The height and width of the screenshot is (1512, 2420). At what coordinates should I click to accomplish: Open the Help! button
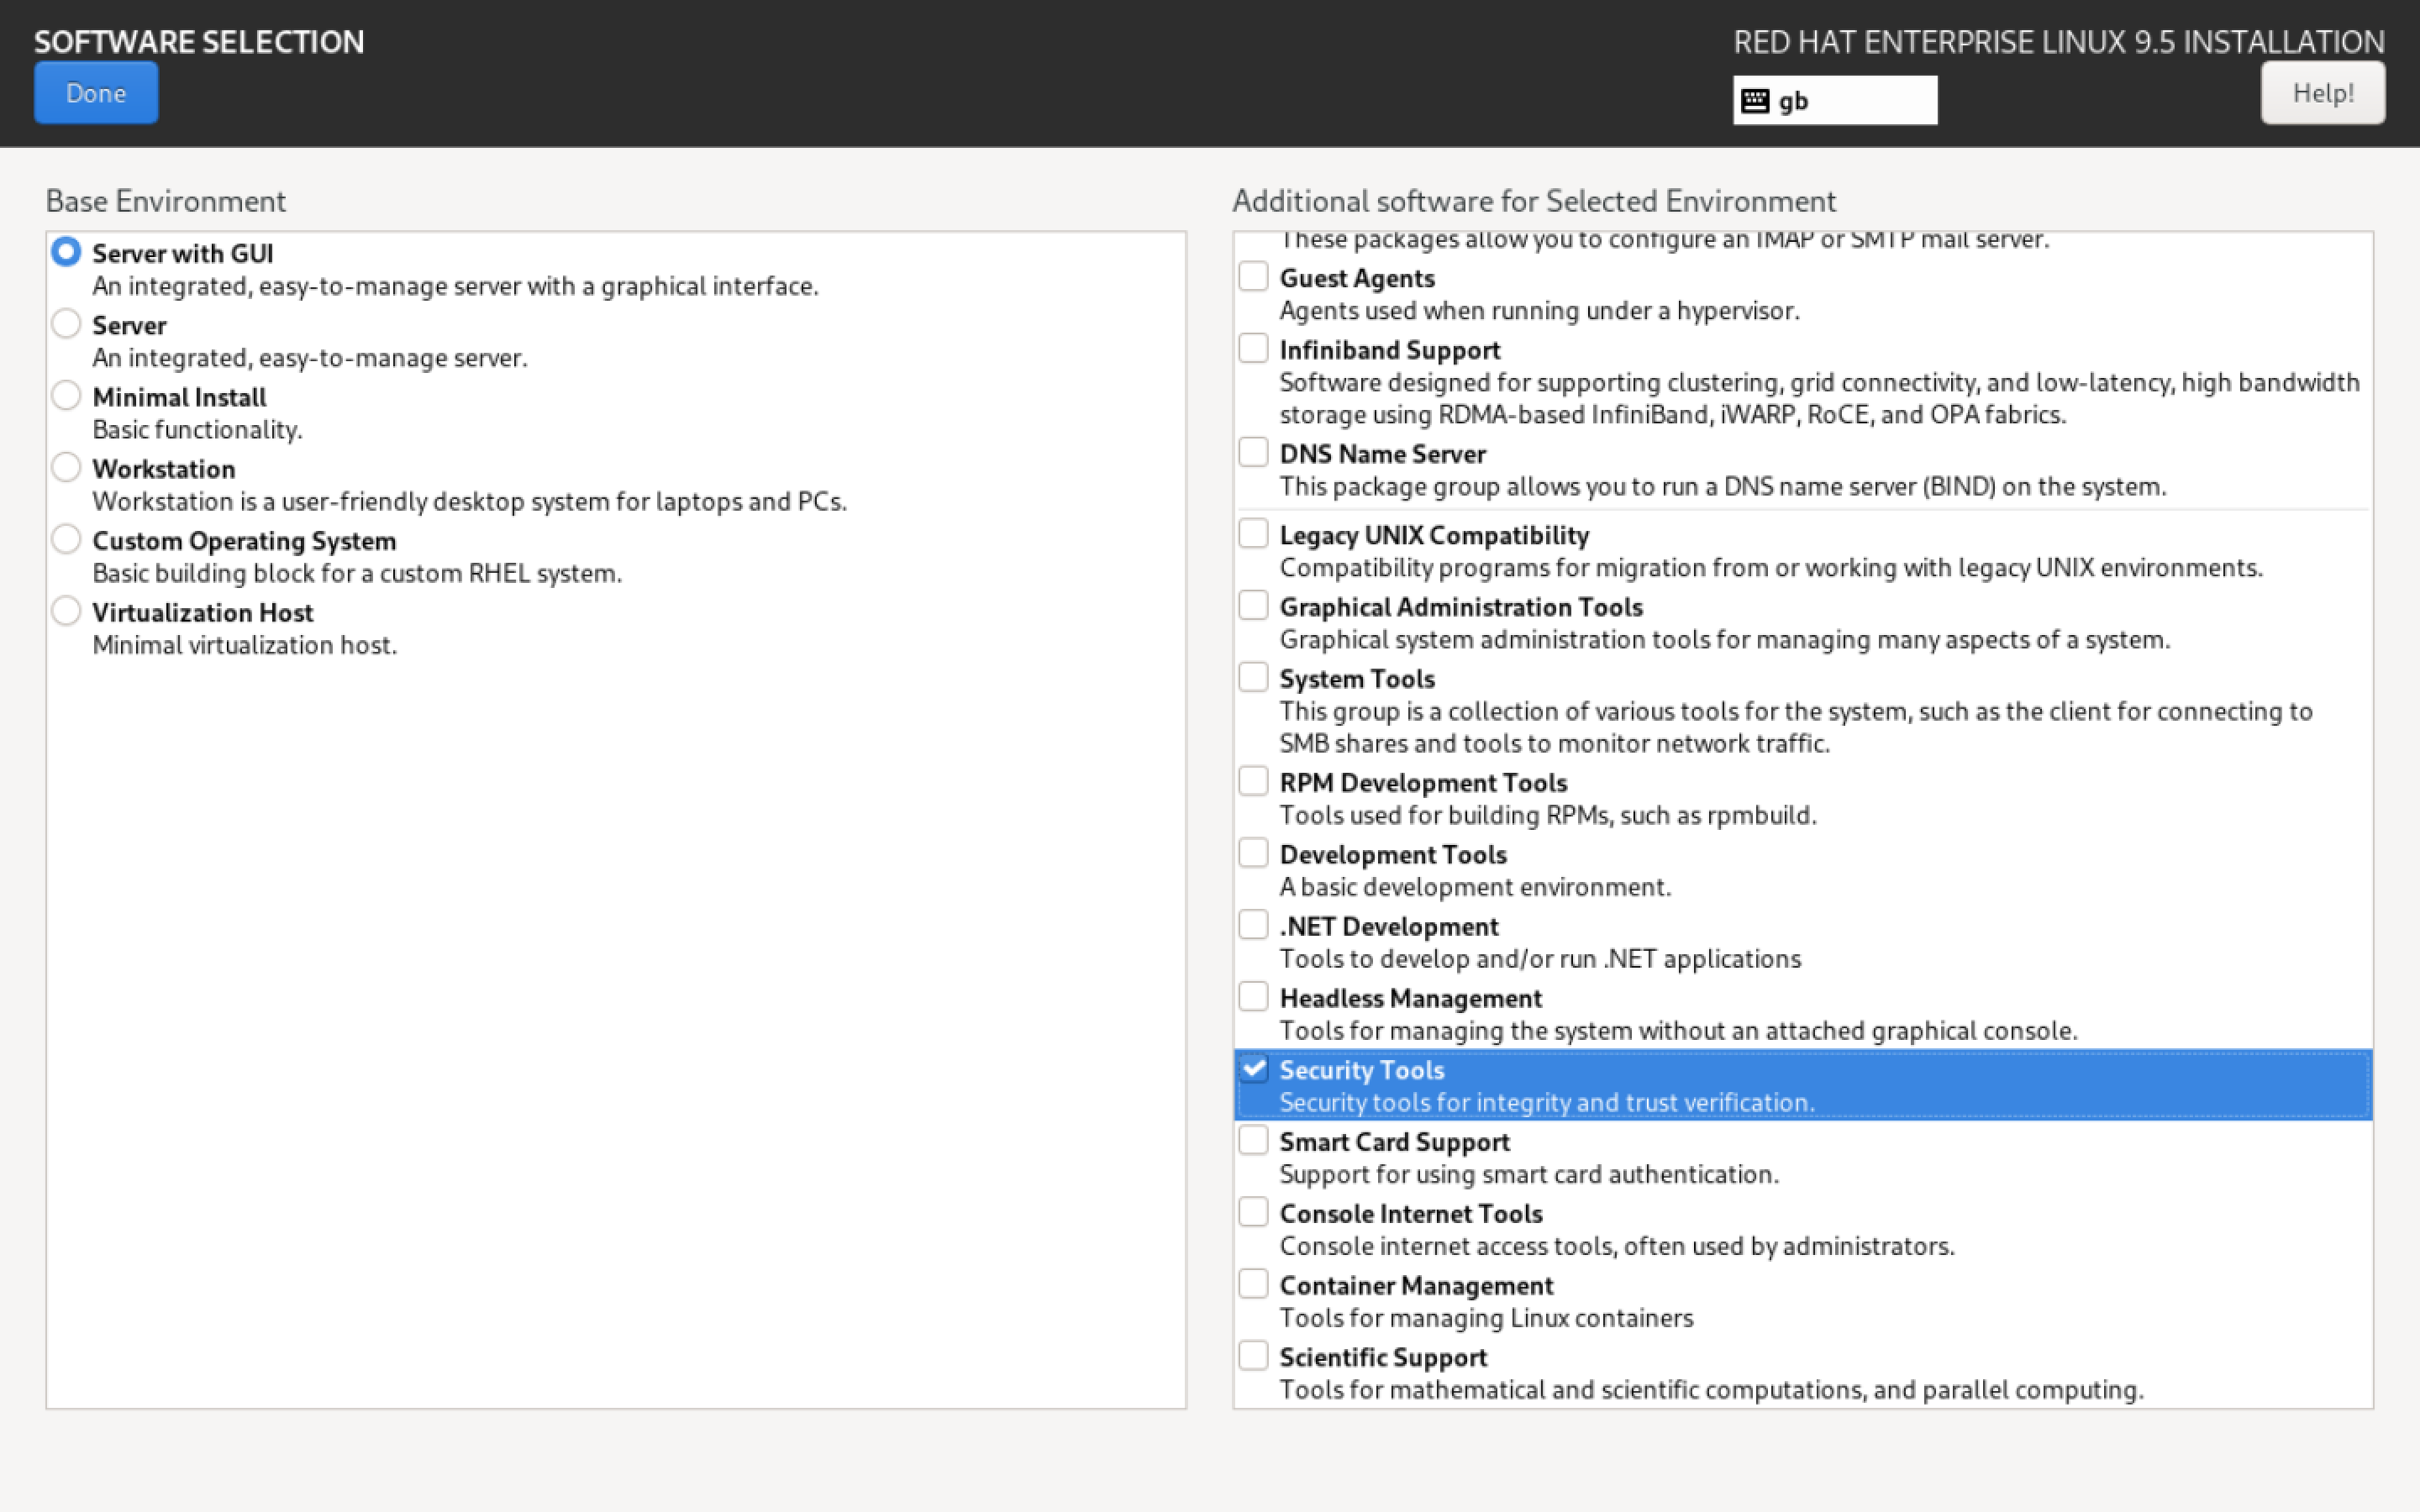pyautogui.click(x=2322, y=93)
